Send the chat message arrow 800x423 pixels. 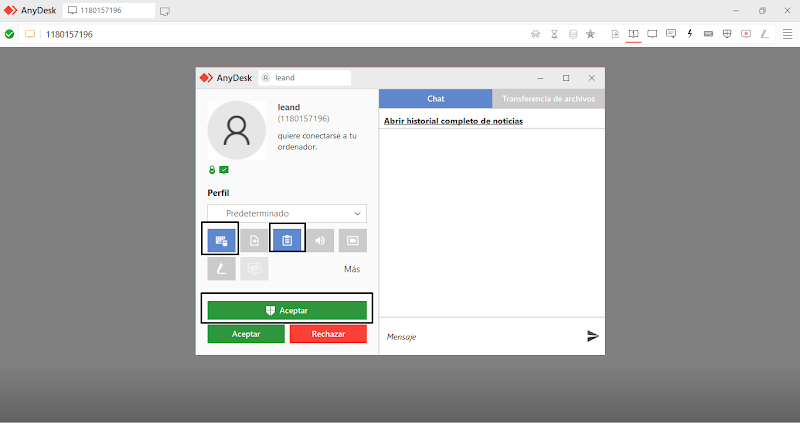coord(592,336)
